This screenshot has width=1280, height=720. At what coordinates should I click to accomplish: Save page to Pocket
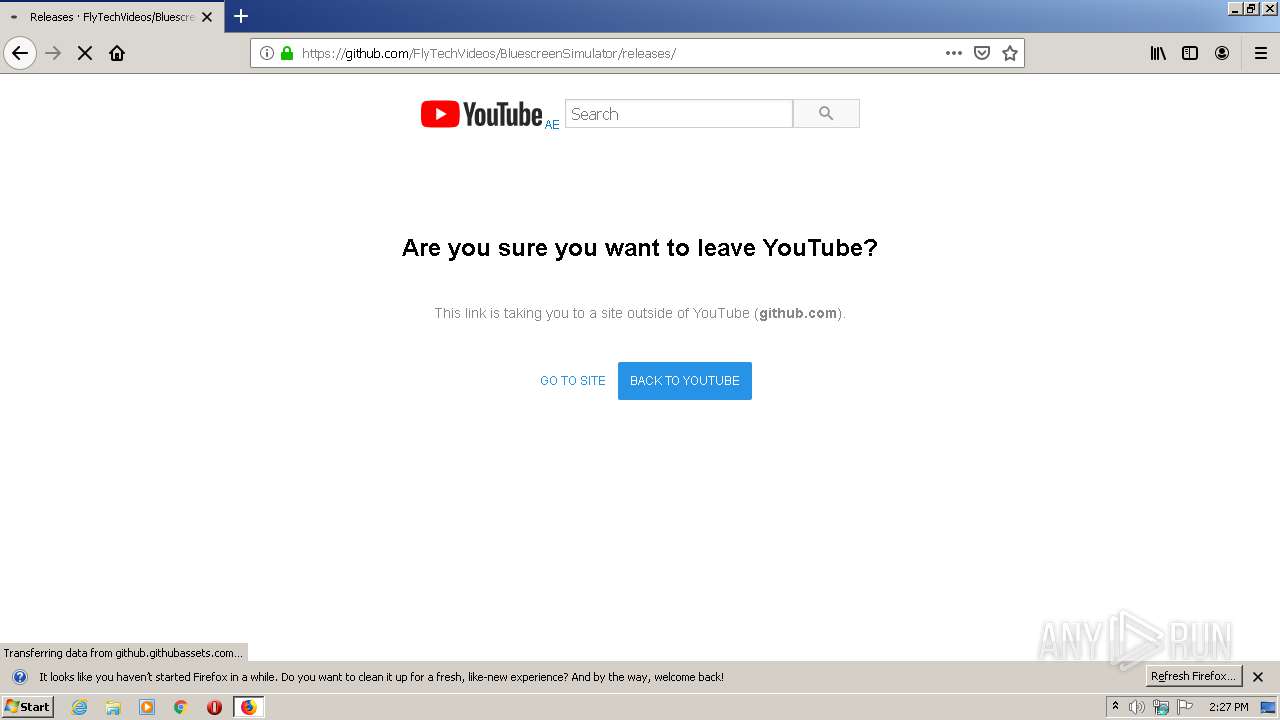[x=982, y=53]
